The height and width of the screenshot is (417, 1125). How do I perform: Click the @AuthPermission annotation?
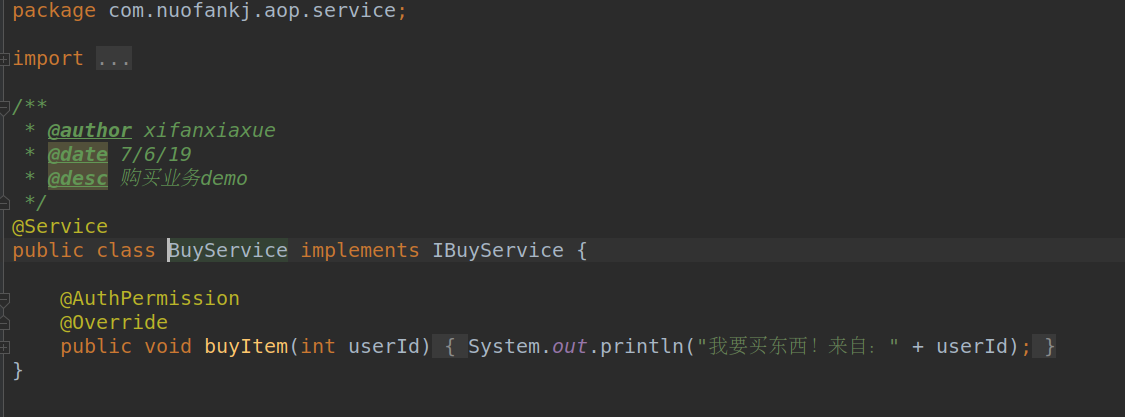click(150, 299)
